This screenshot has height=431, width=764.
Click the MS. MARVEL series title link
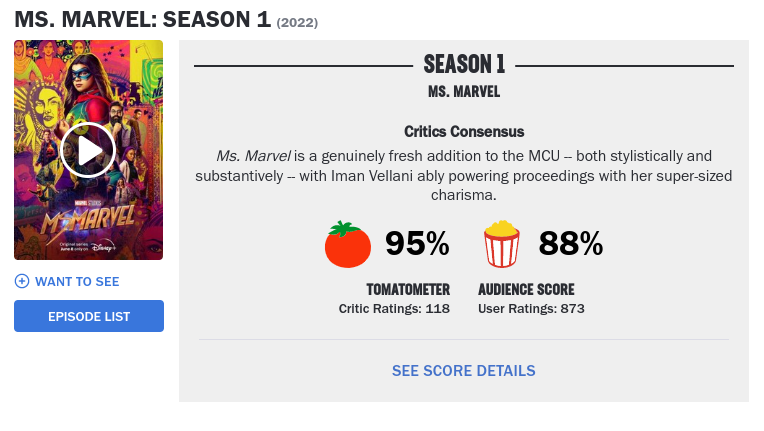(464, 92)
